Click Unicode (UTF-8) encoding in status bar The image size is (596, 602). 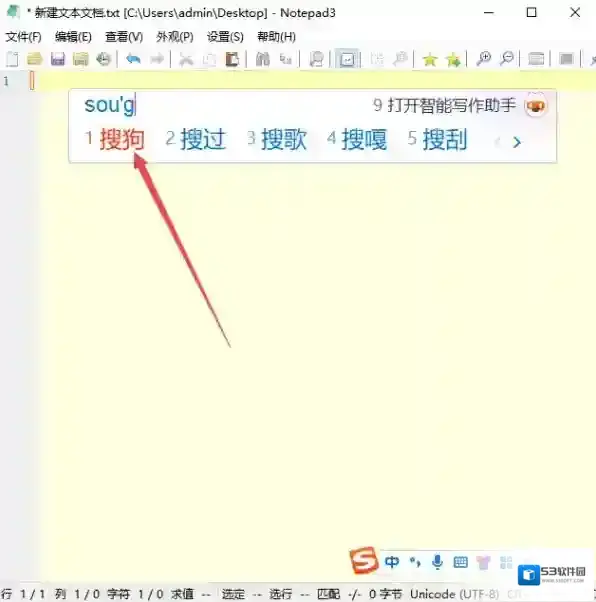pos(454,594)
